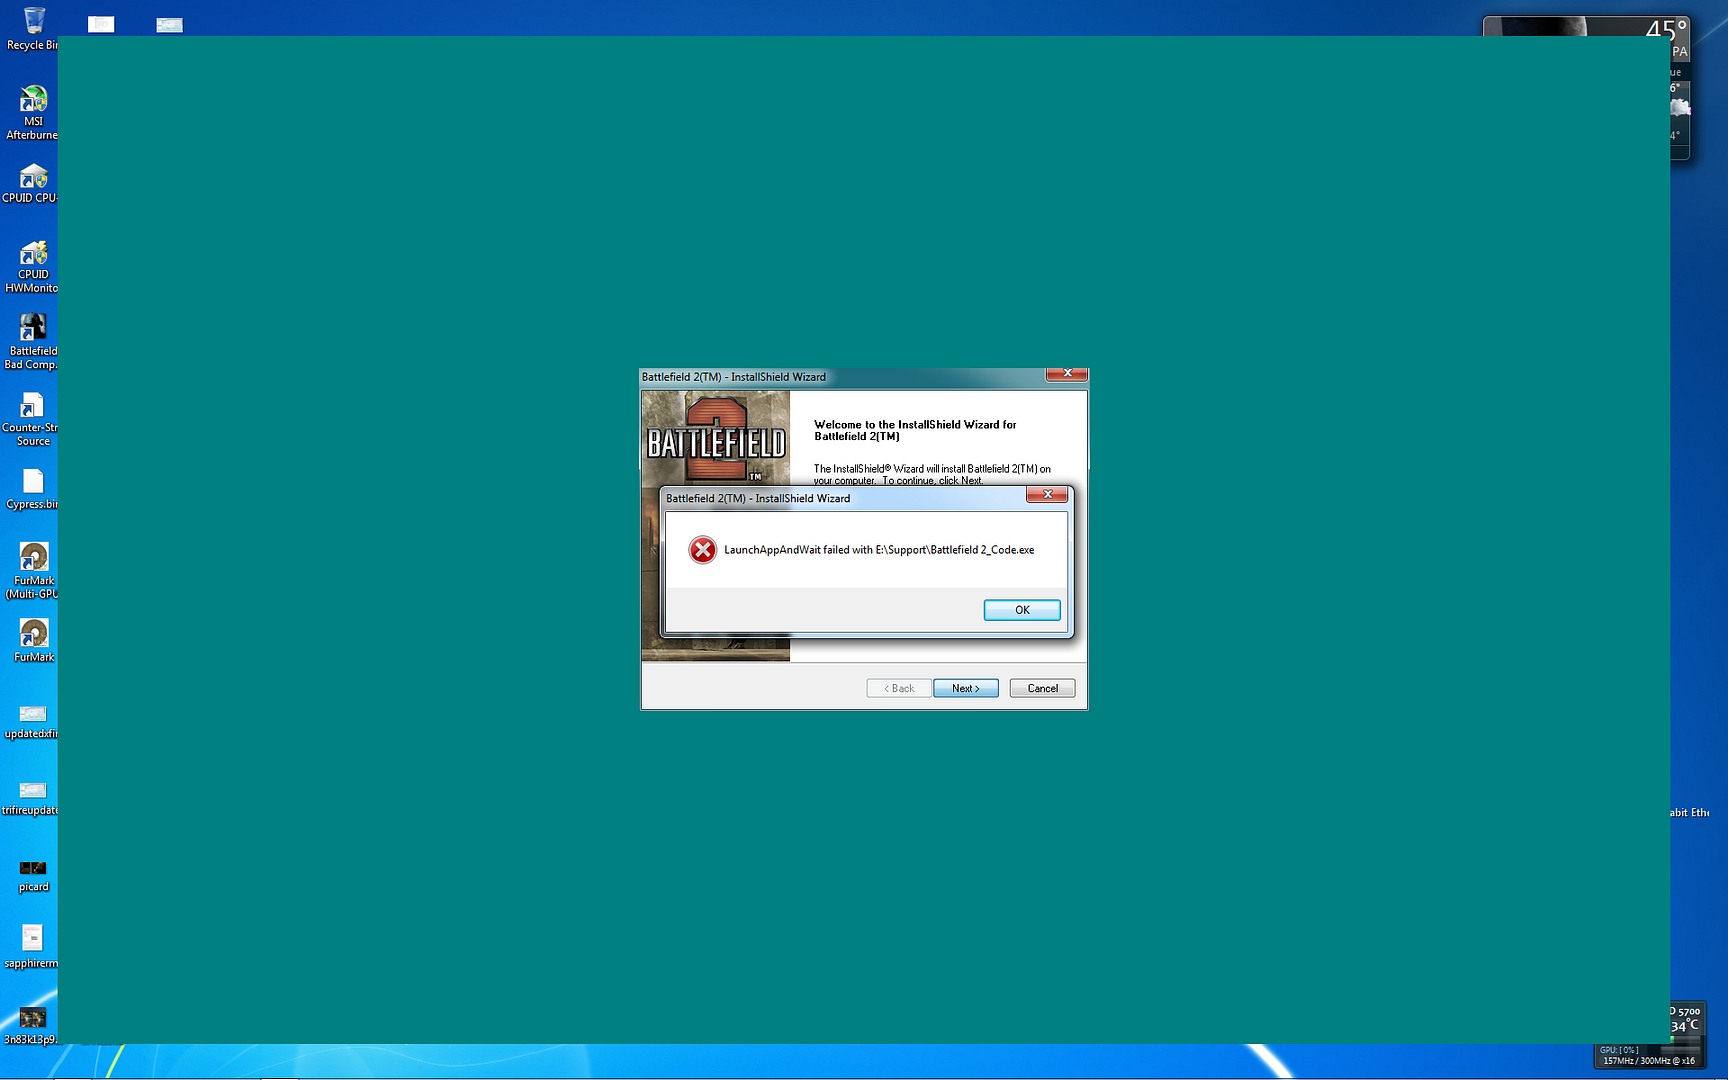Launch Counter-Strike Source
The image size is (1728, 1080).
pyautogui.click(x=32, y=403)
